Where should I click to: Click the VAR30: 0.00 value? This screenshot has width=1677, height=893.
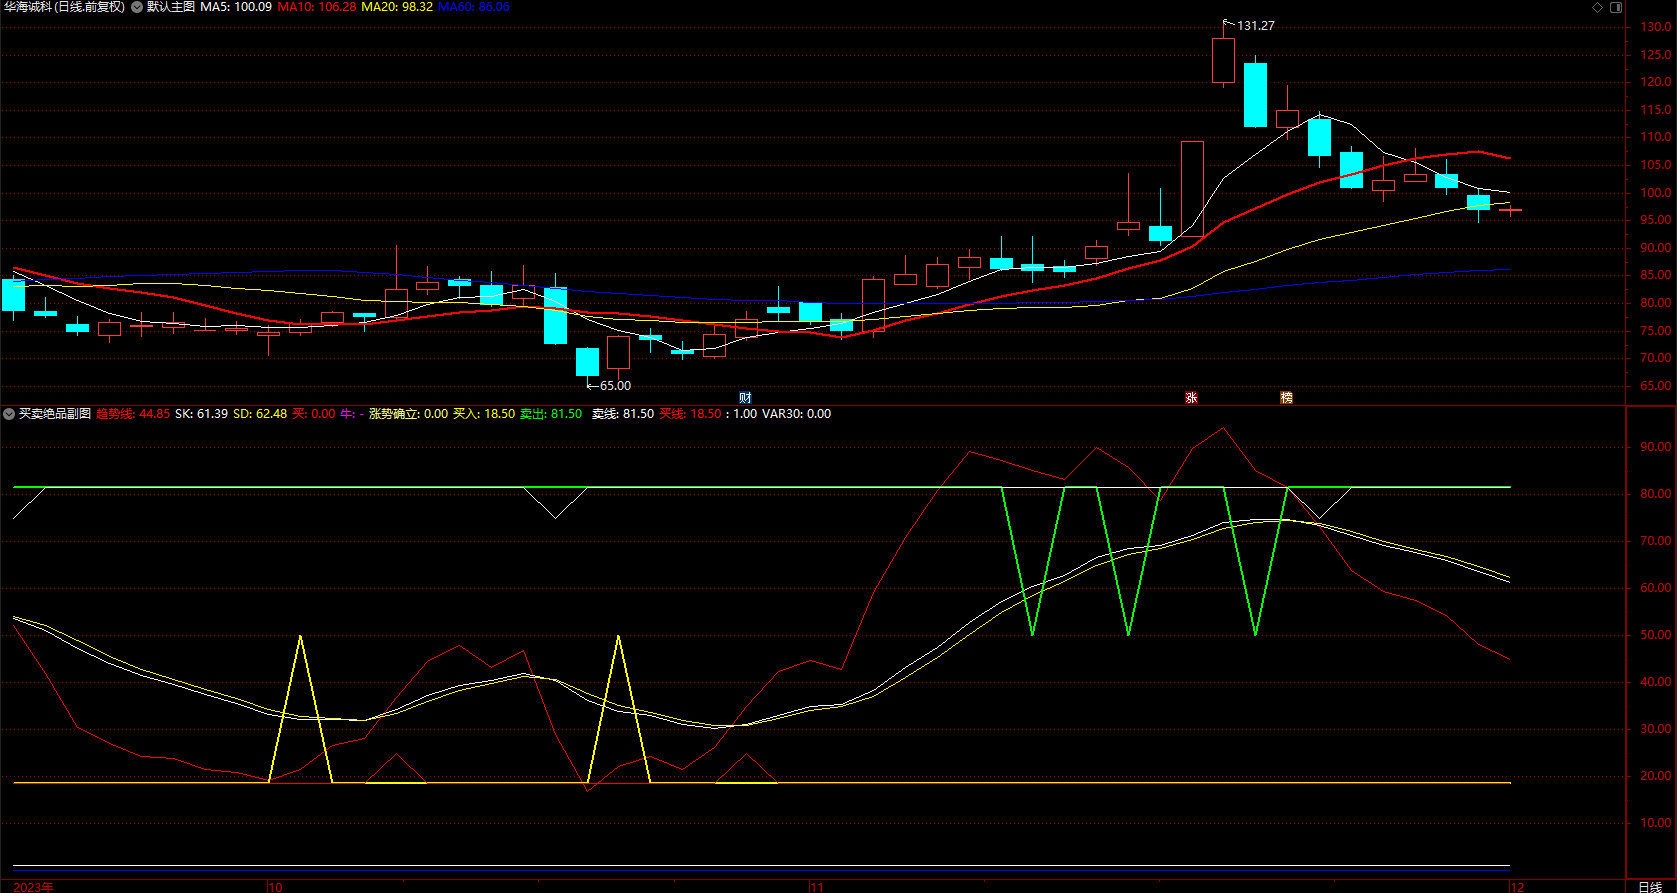pos(796,414)
